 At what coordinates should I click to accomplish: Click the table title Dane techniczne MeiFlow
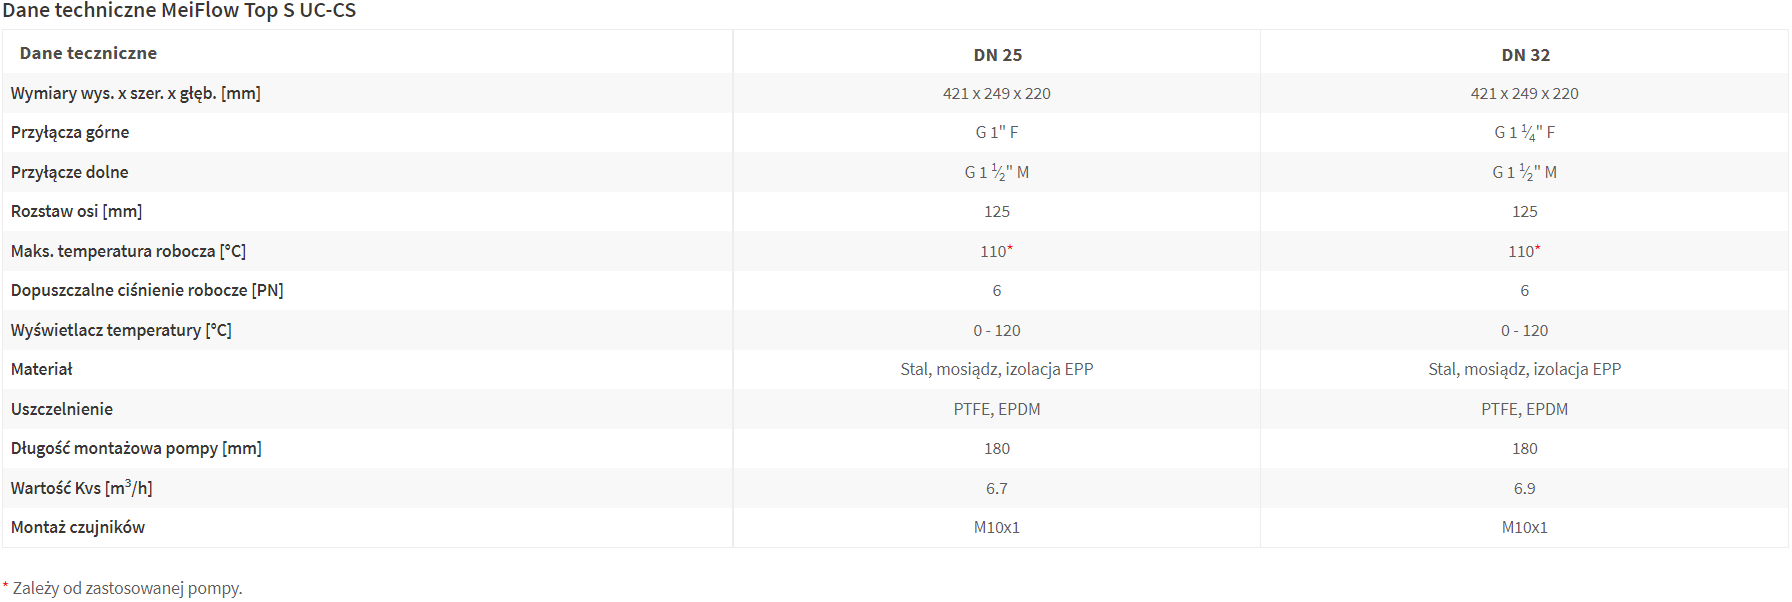tap(179, 11)
